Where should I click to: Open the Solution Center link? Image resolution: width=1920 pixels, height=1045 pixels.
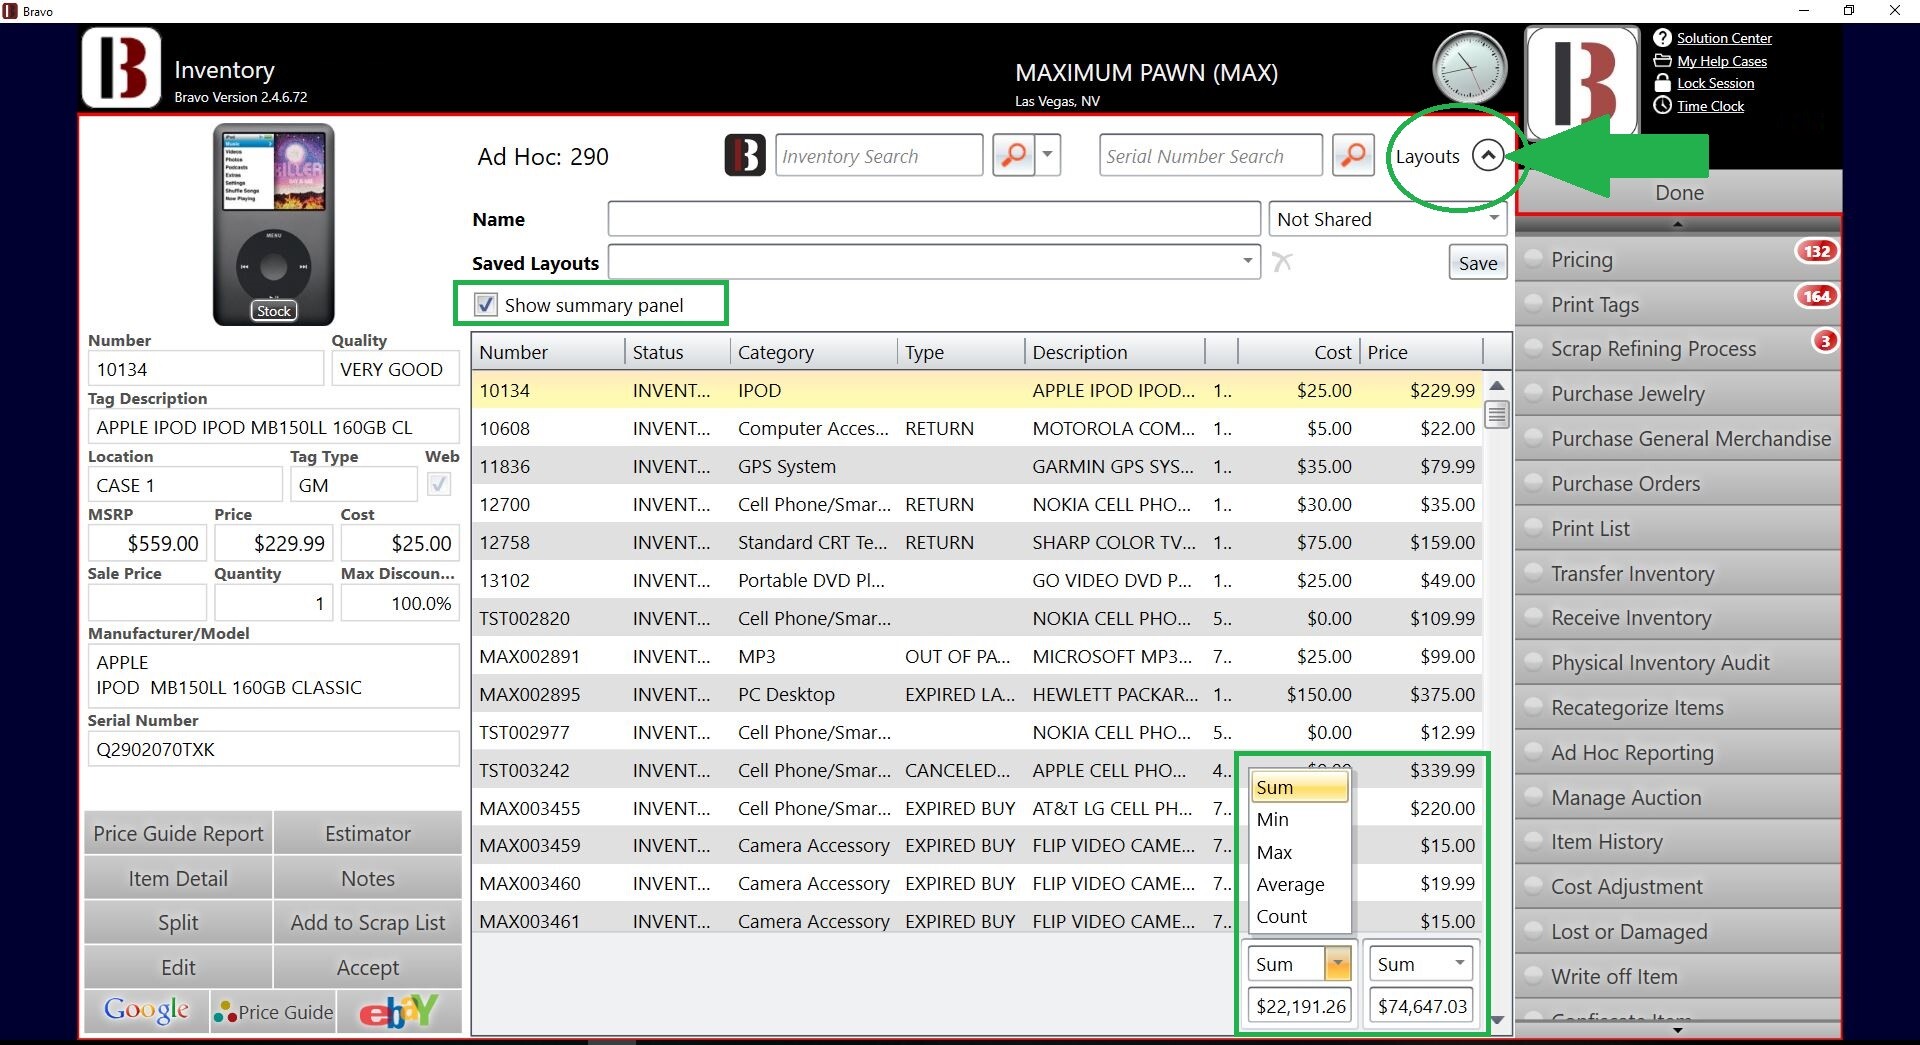[1724, 38]
